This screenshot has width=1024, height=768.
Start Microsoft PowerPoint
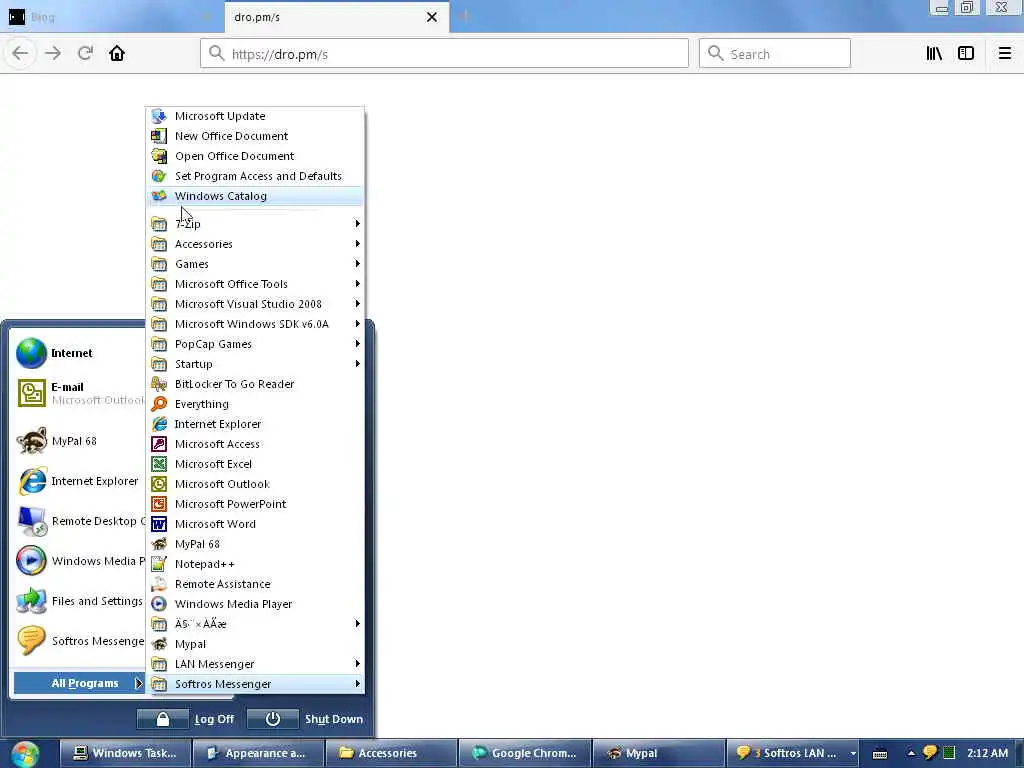point(255,504)
